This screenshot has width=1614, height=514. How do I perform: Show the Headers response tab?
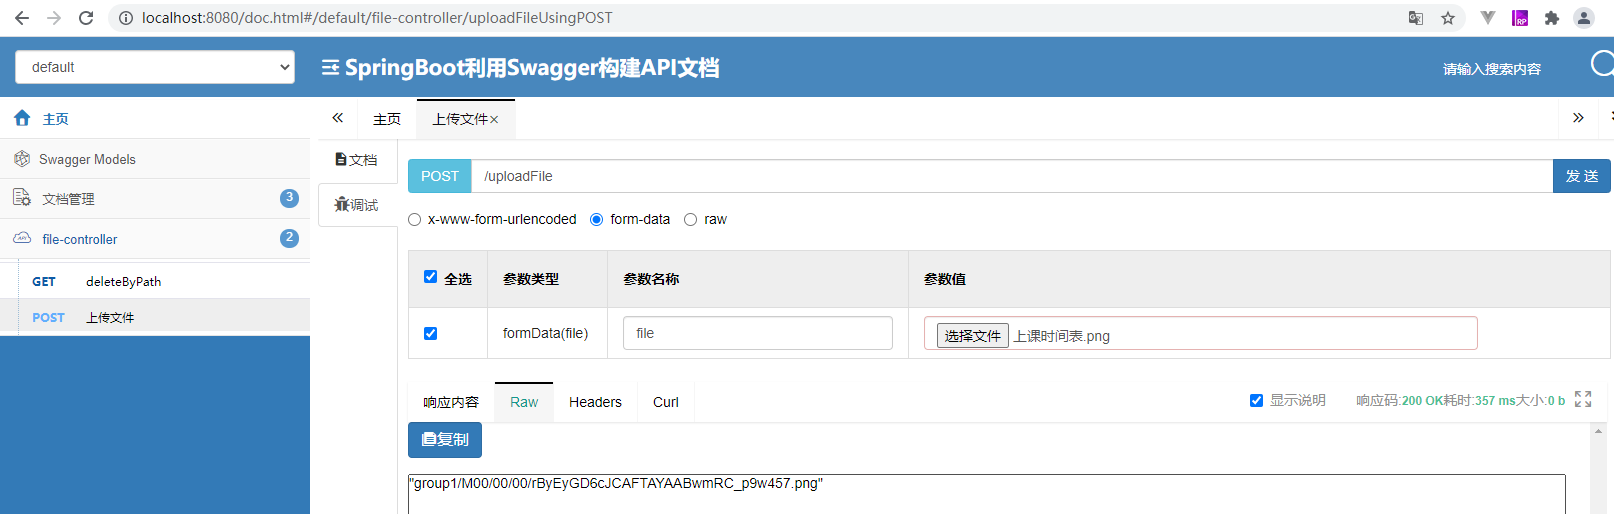point(595,402)
